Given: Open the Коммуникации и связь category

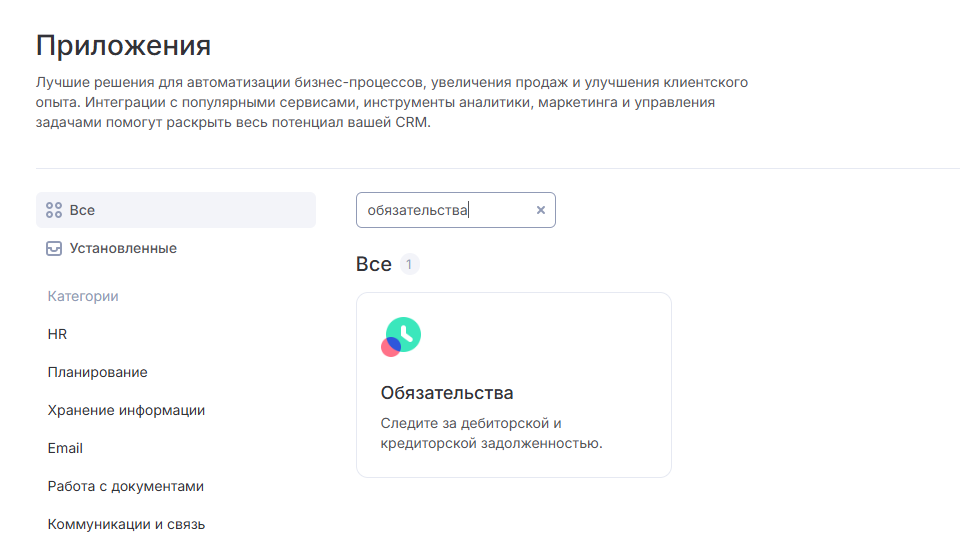Looking at the screenshot, I should coord(126,524).
